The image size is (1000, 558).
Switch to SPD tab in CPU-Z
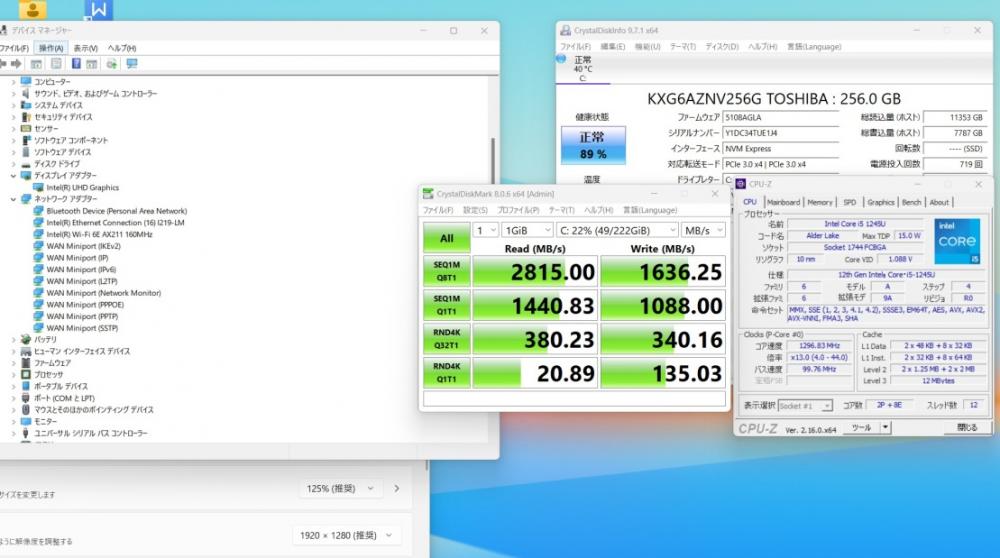(849, 202)
